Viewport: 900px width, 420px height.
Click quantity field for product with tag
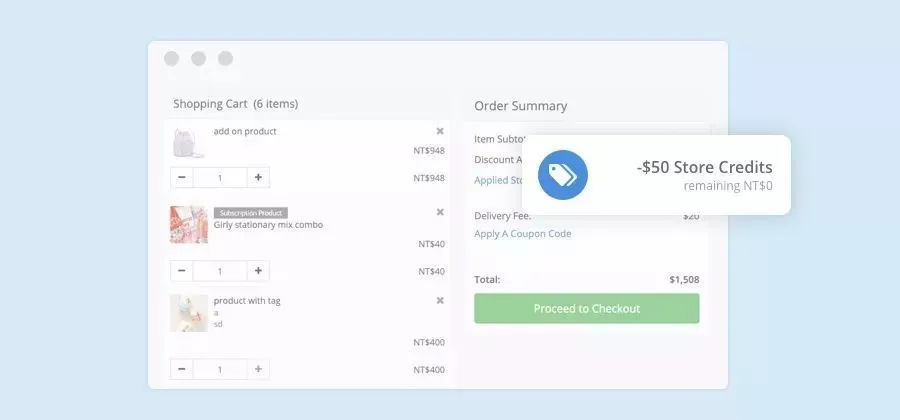pos(220,369)
